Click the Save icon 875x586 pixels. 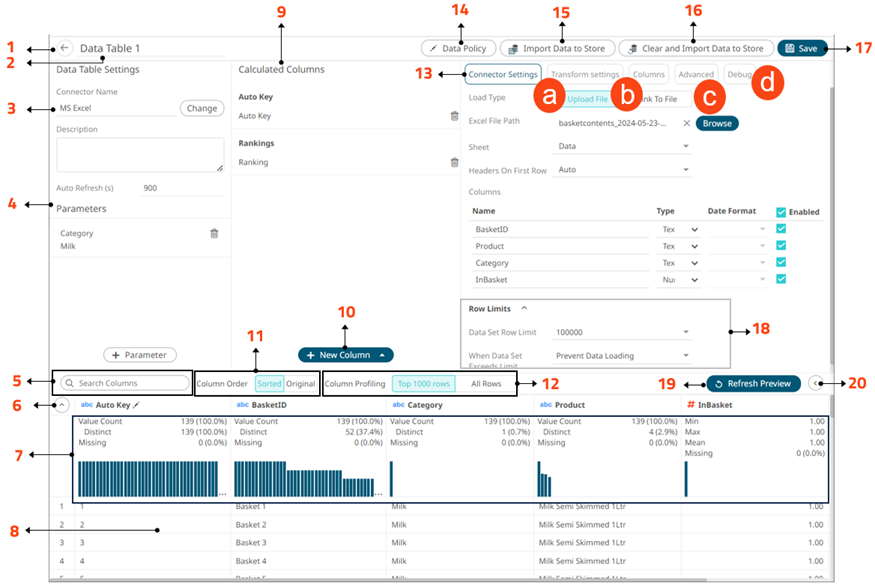click(x=790, y=48)
